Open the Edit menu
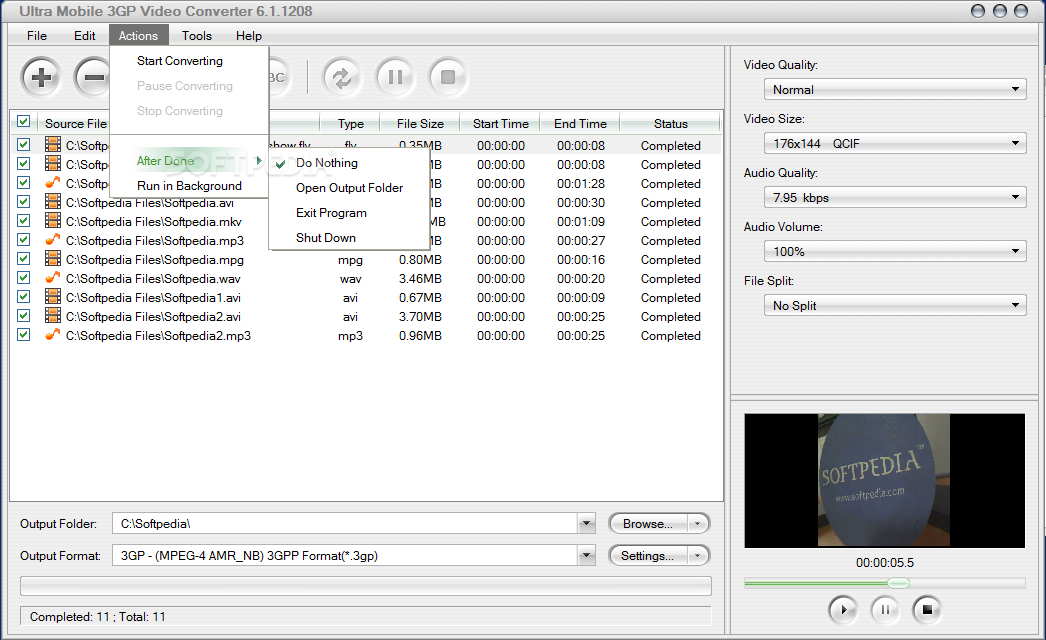The width and height of the screenshot is (1046, 640). coord(85,36)
